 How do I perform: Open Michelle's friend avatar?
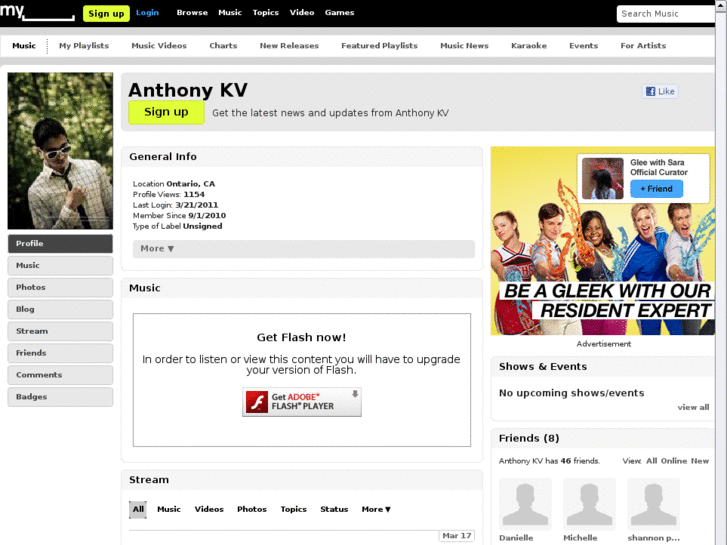589,504
